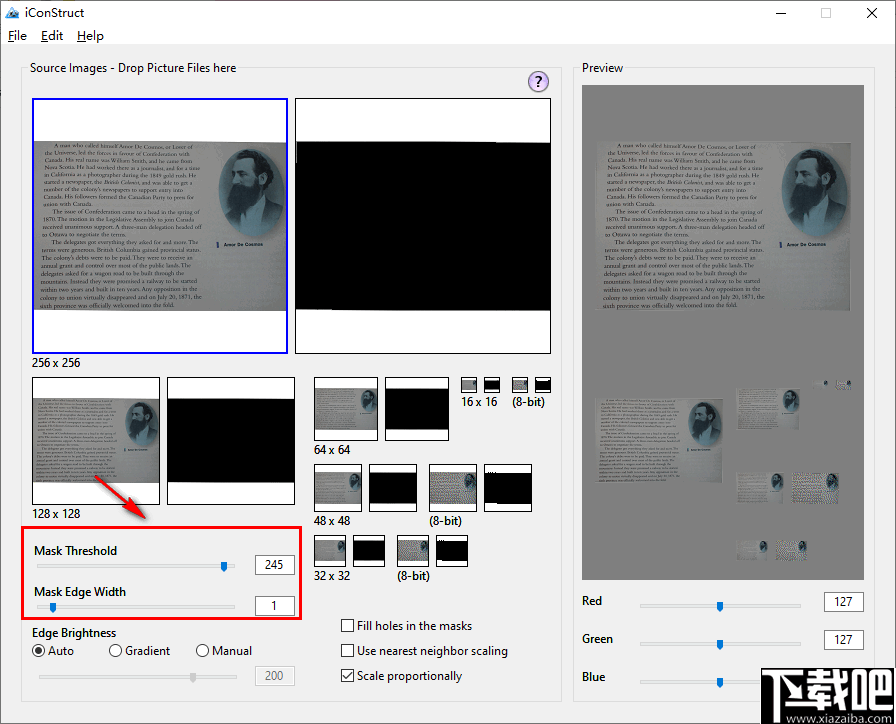
Task: Select the 32 x 32 image thumbnail
Action: tap(330, 551)
